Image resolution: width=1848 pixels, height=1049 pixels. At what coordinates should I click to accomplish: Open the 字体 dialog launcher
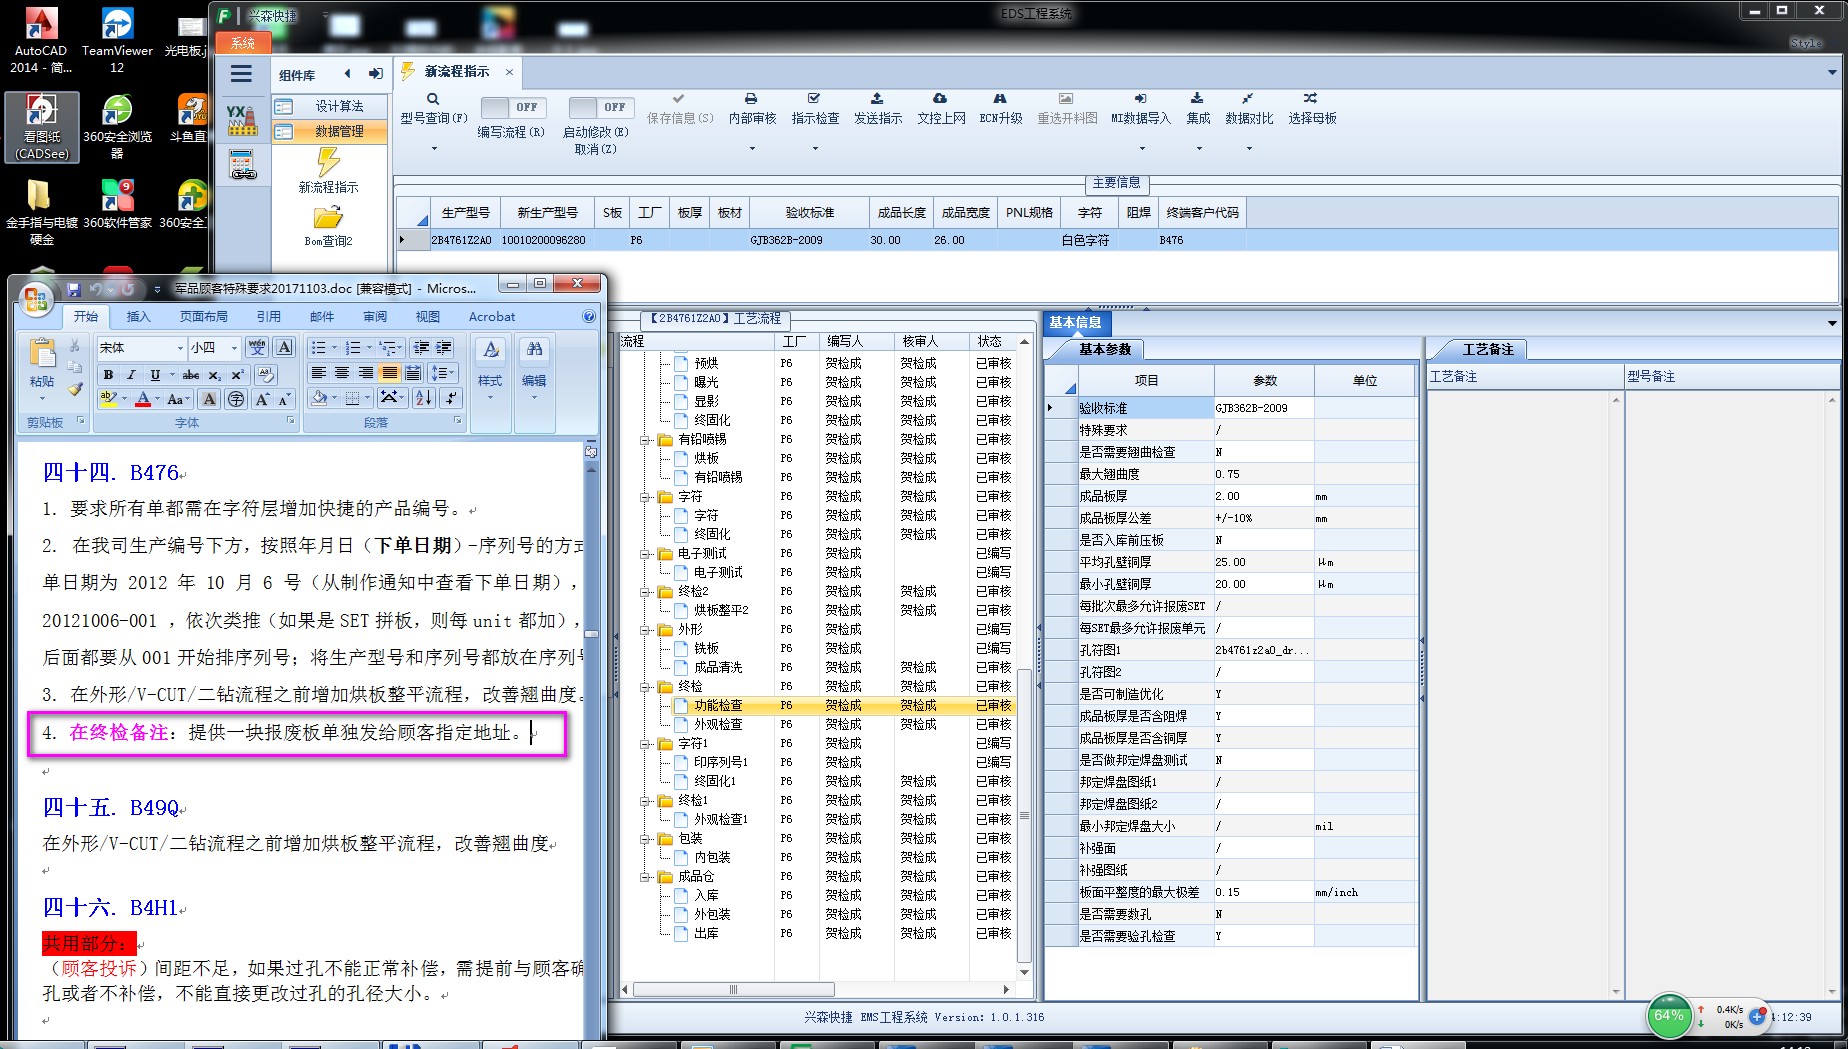click(291, 421)
